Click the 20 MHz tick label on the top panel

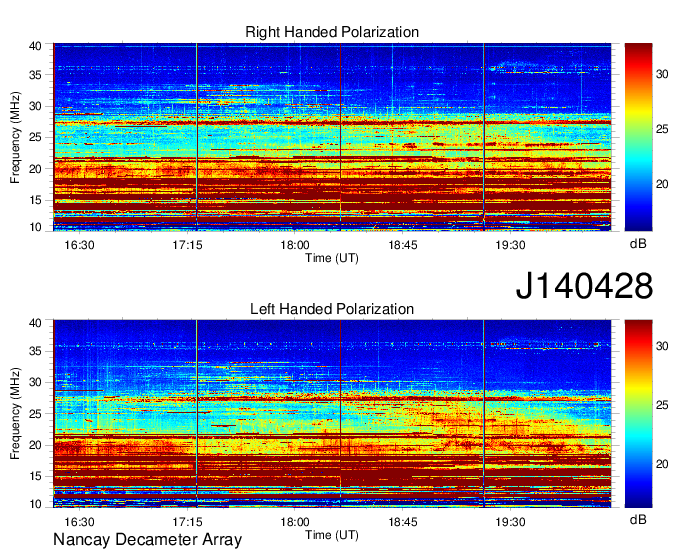click(x=35, y=169)
